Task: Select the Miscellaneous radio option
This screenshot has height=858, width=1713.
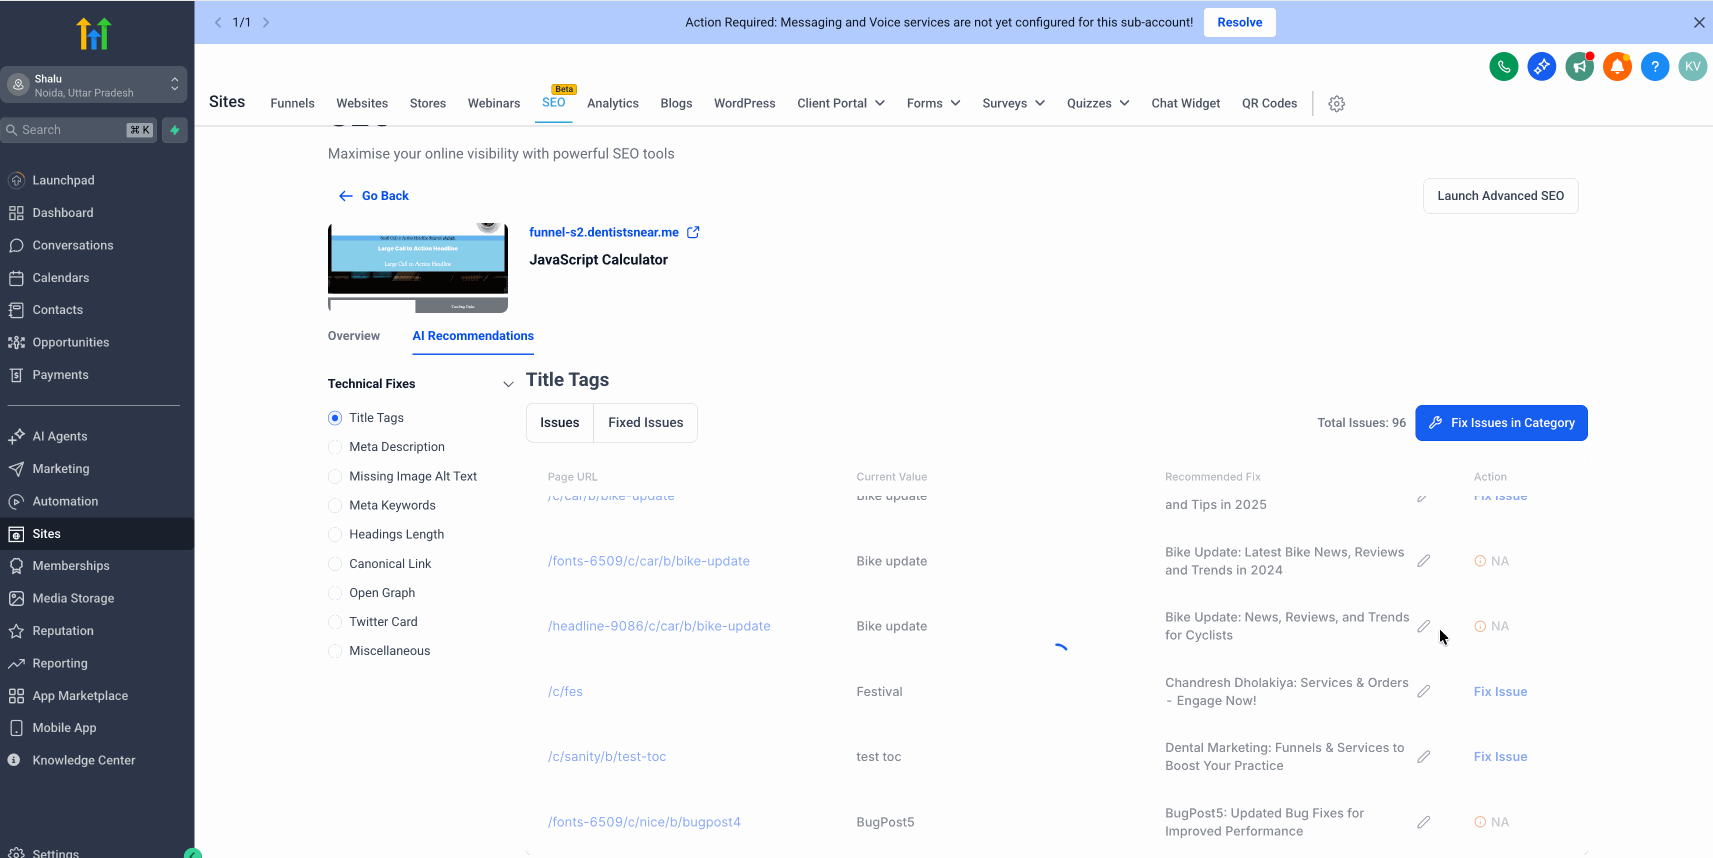Action: click(335, 651)
